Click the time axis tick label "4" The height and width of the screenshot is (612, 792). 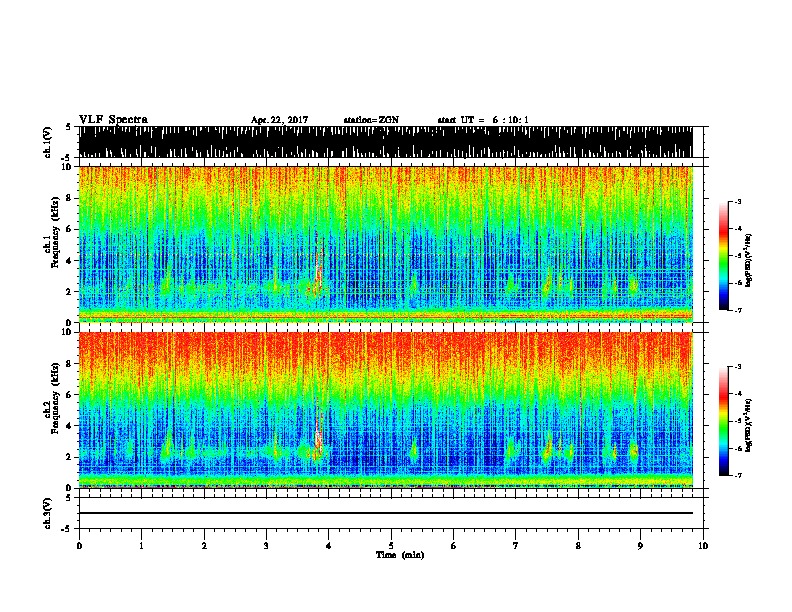coord(329,546)
